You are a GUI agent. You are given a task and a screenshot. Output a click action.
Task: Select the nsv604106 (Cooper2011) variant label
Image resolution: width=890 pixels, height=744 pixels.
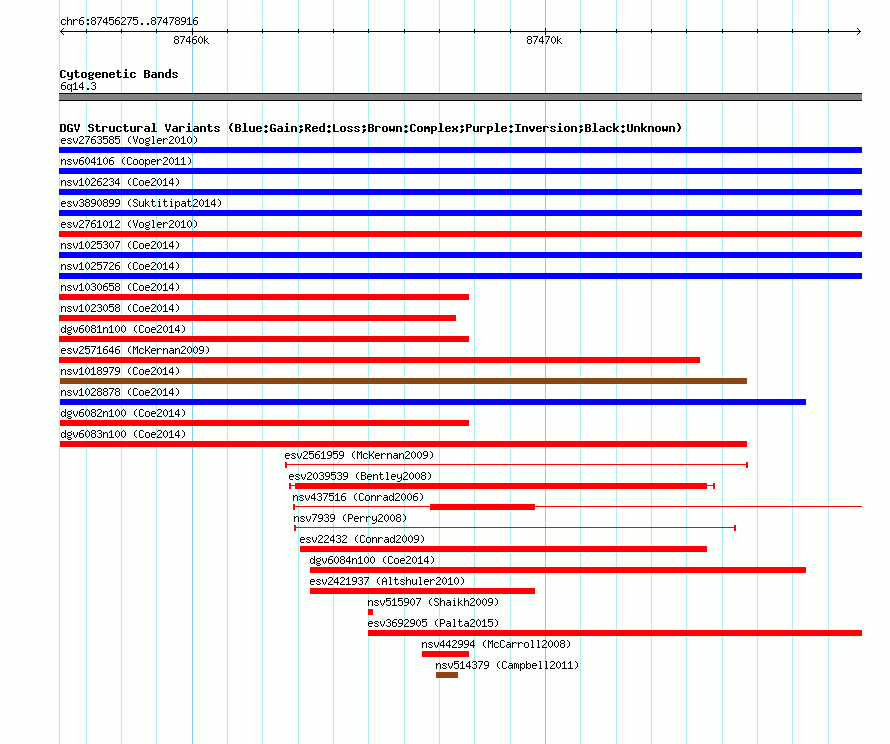coord(126,161)
